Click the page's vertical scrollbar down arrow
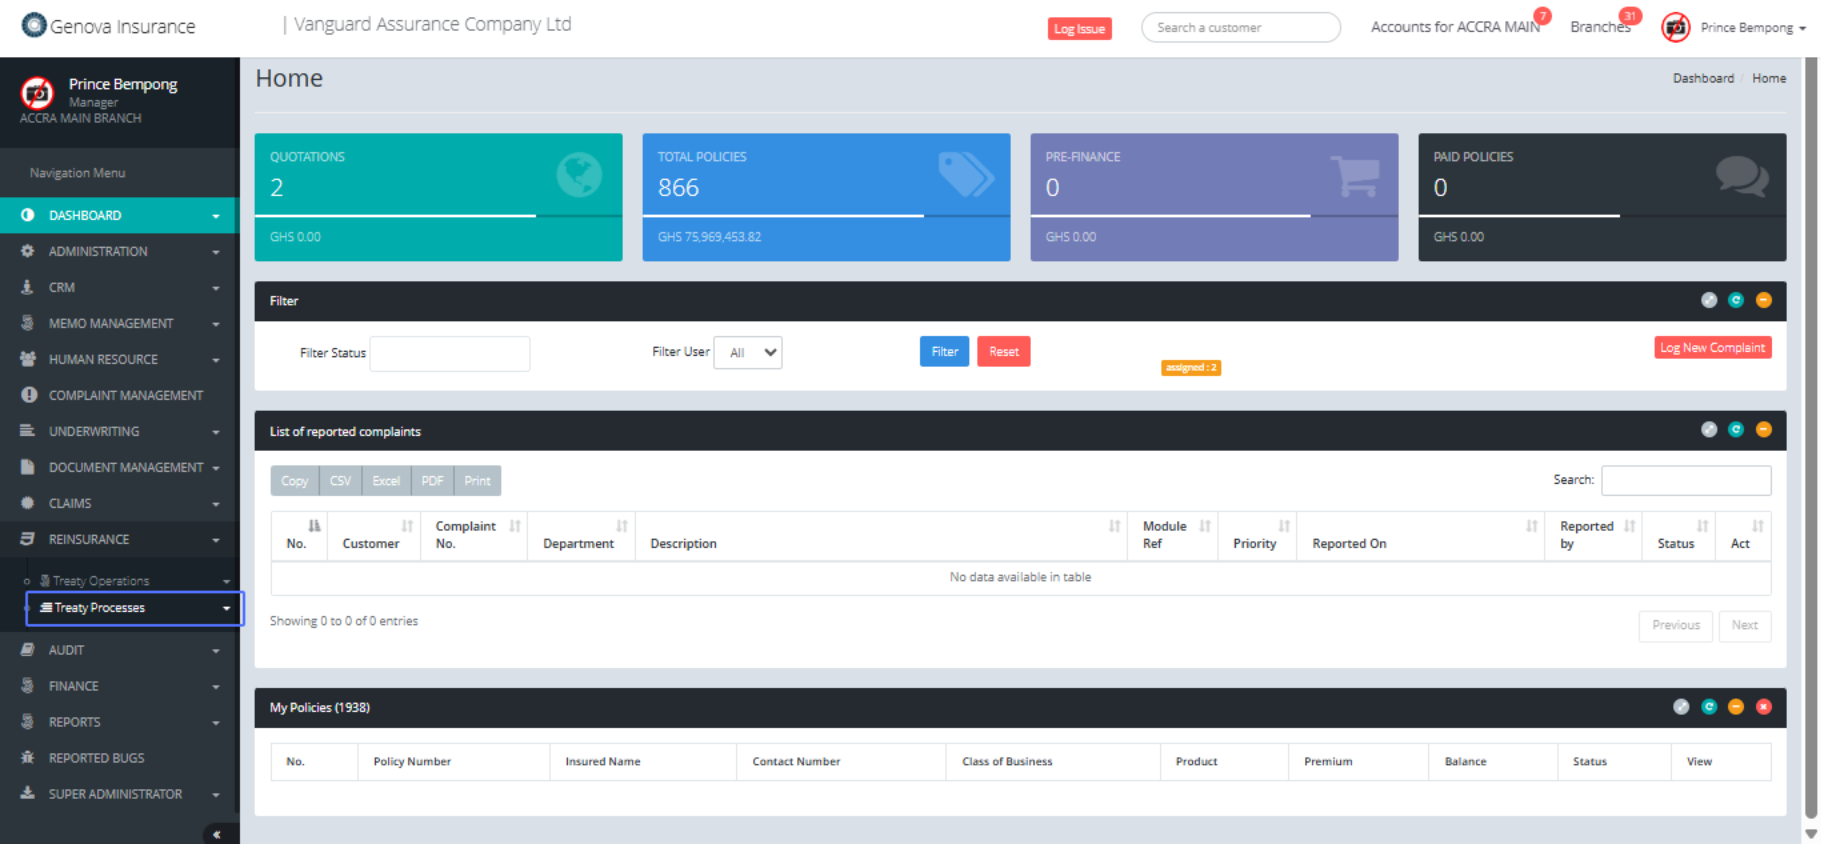 click(x=1810, y=834)
